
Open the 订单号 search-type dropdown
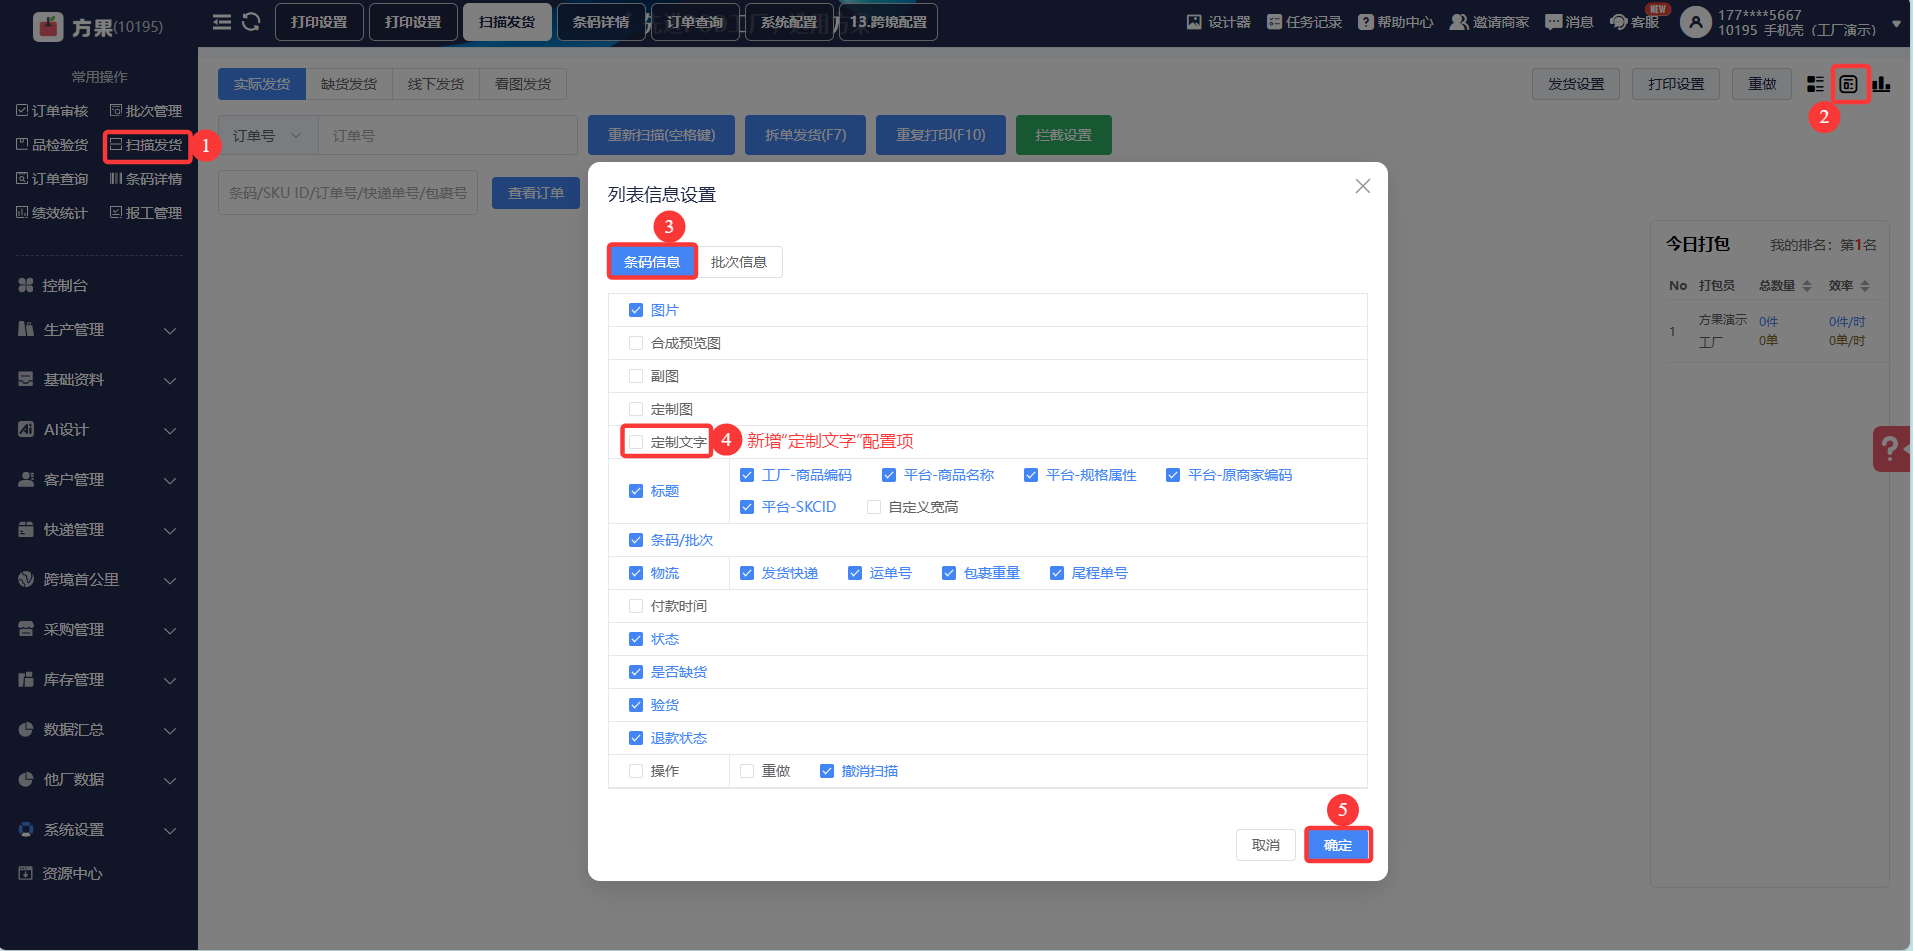click(x=268, y=135)
